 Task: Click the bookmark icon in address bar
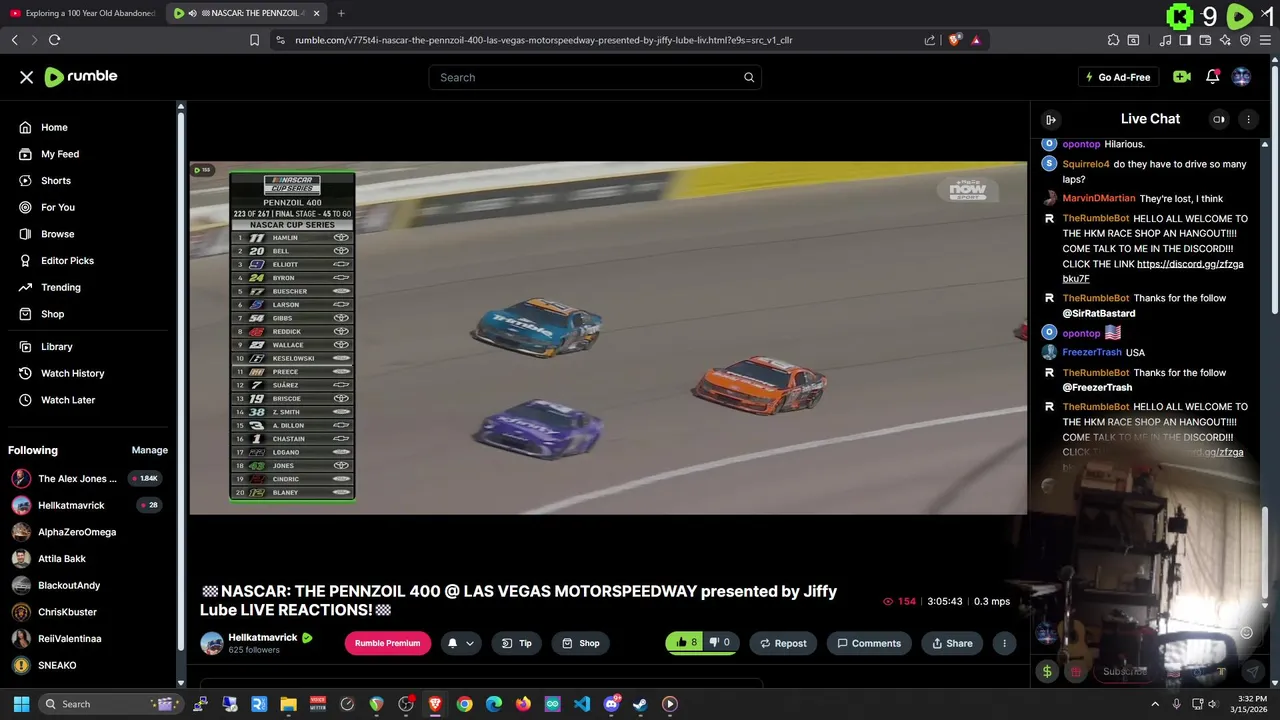[x=254, y=40]
